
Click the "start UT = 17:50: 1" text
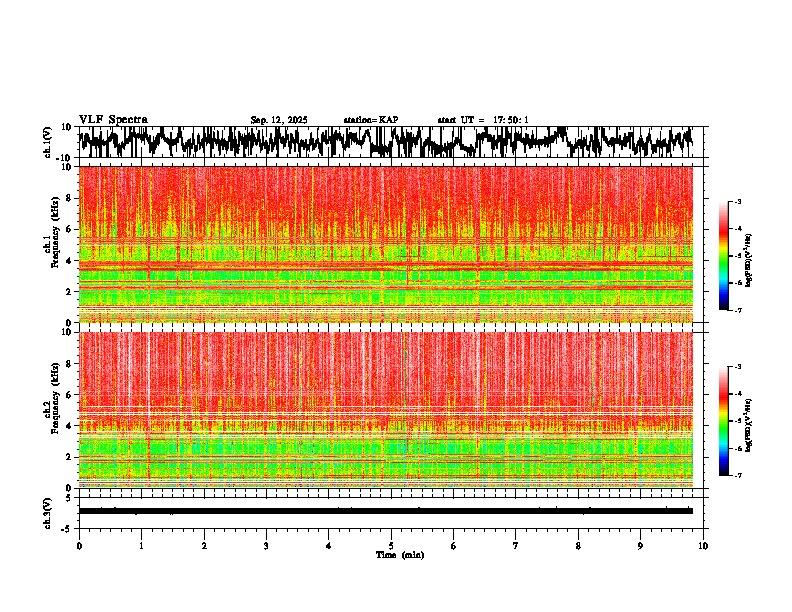click(x=483, y=120)
